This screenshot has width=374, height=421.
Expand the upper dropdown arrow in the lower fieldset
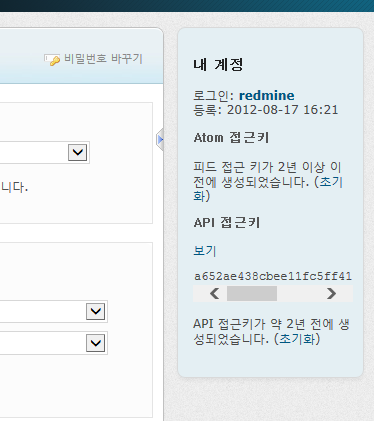click(x=96, y=311)
